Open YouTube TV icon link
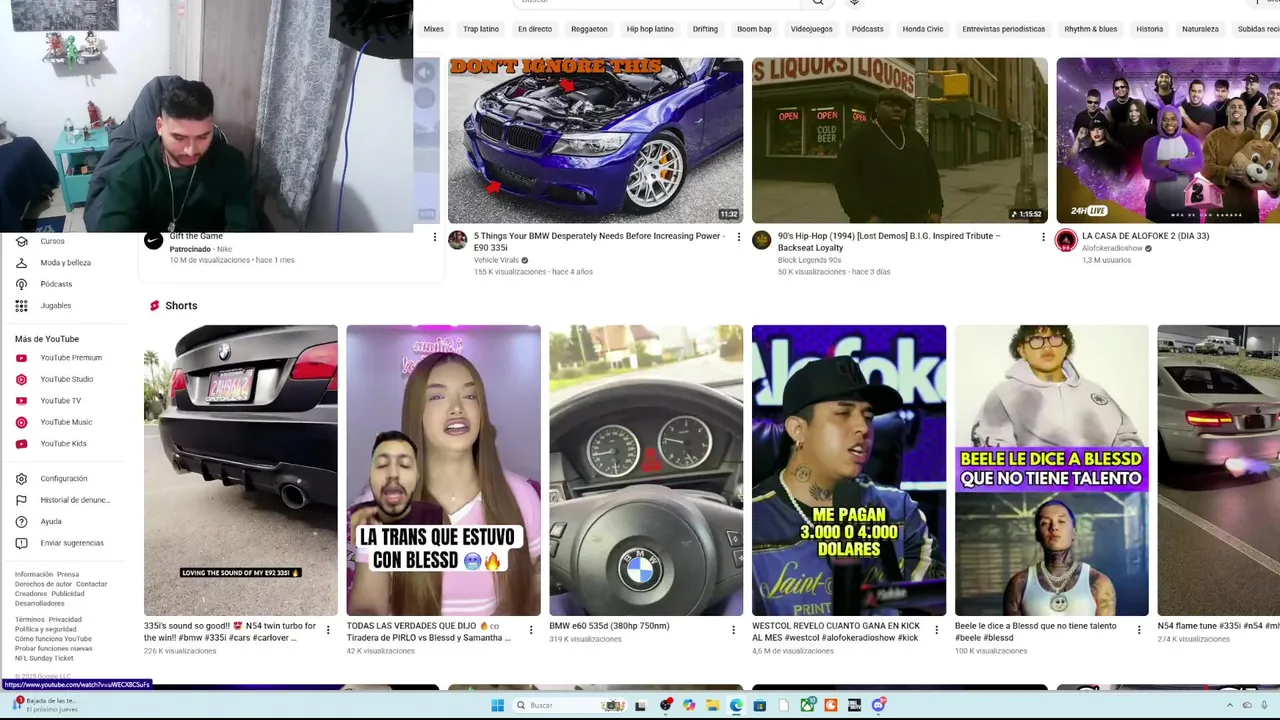1280x720 pixels. click(21, 401)
